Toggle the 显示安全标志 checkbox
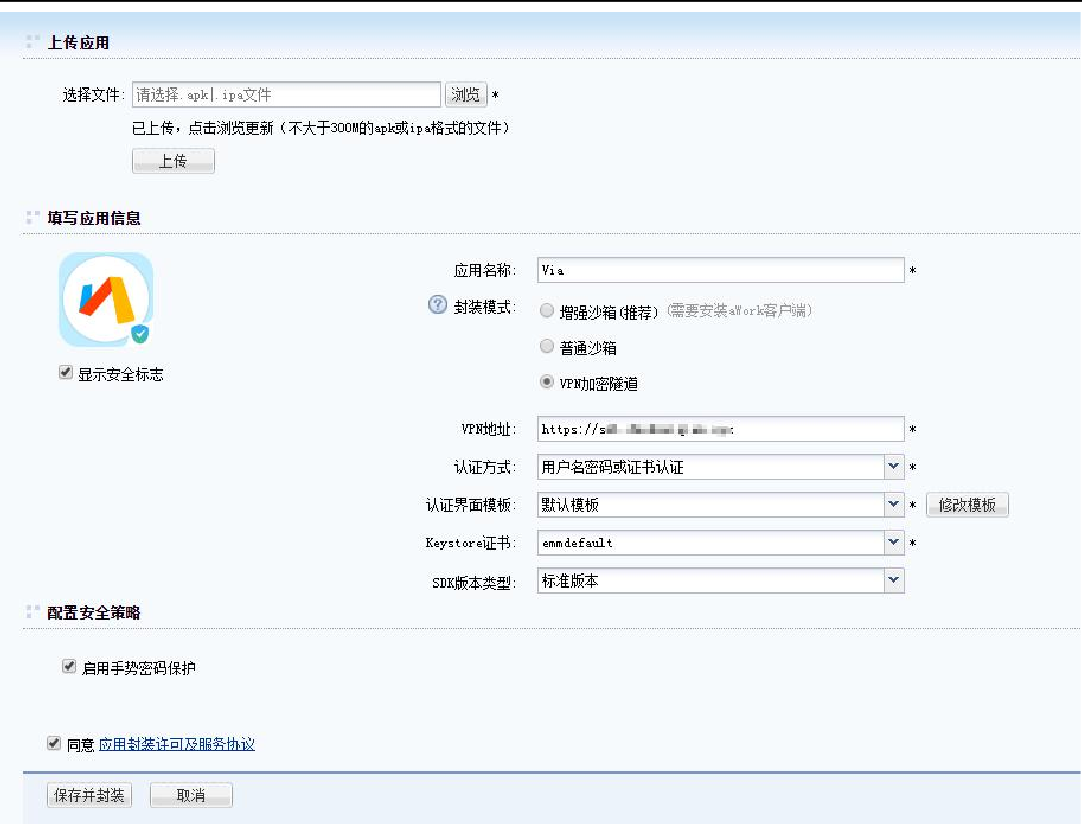The width and height of the screenshot is (1082, 824). point(66,373)
